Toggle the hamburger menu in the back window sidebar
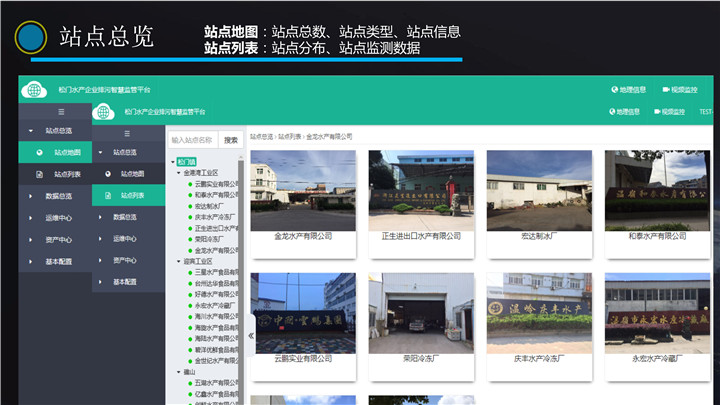720x405 pixels. [x=61, y=112]
